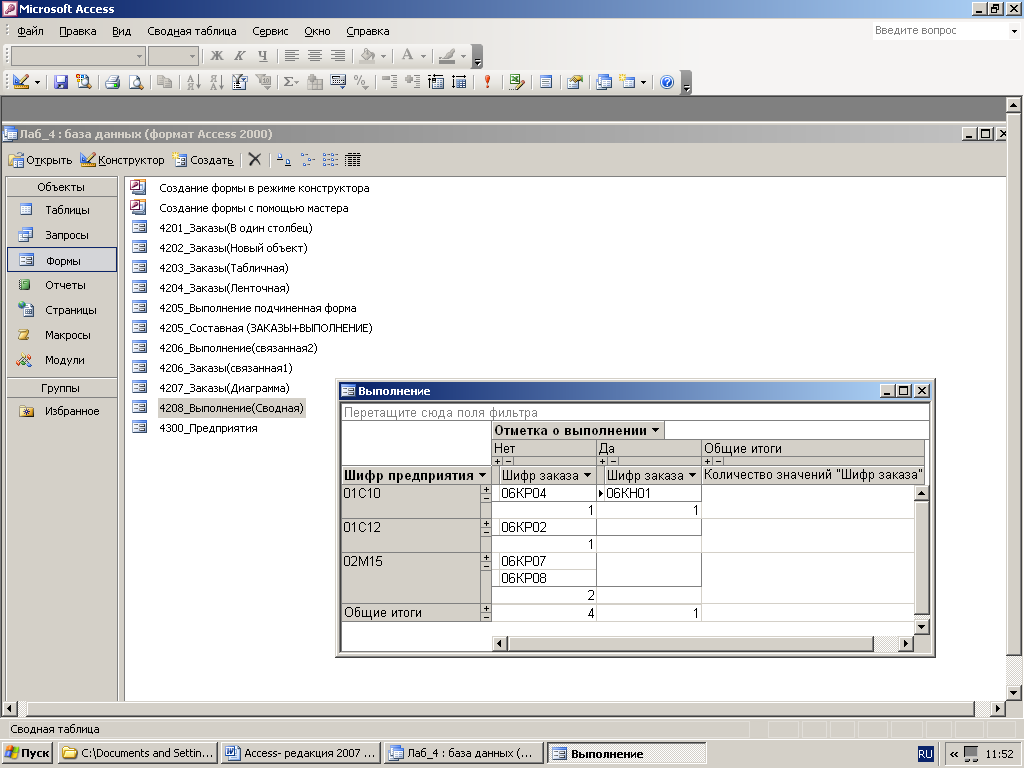Select Отчеты in the Objects pane
The image size is (1024, 768).
(62, 285)
